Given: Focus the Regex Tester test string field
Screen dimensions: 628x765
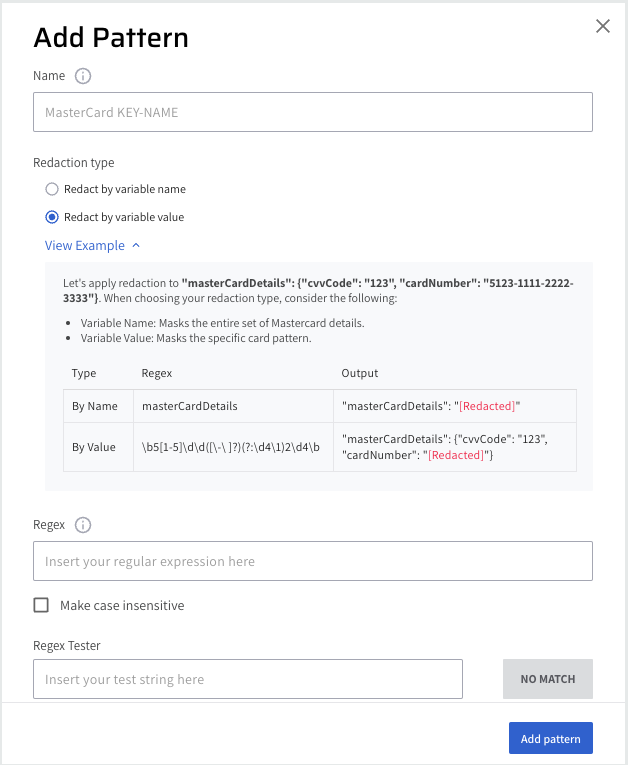Looking at the screenshot, I should (248, 679).
